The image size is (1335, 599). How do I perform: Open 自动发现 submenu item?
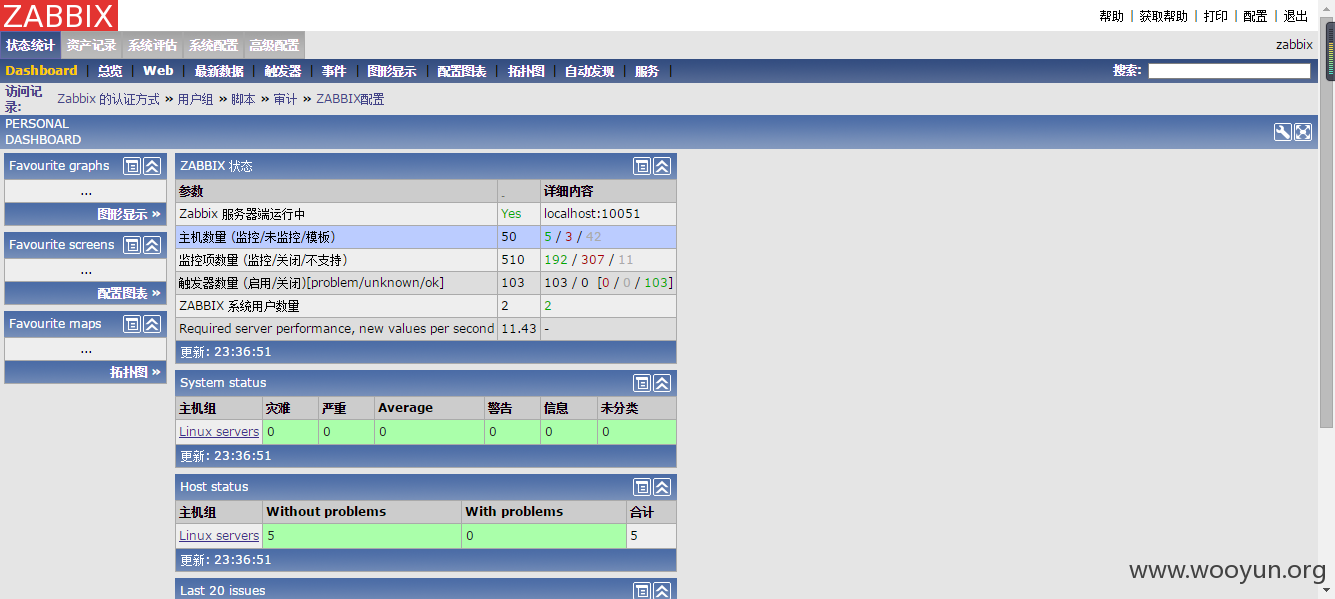click(590, 71)
